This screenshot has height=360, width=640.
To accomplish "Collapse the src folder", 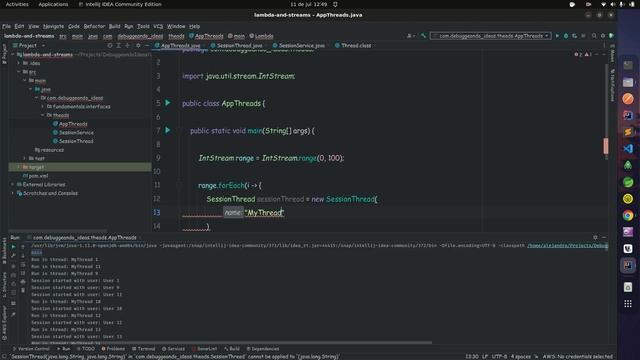I will click(19, 72).
